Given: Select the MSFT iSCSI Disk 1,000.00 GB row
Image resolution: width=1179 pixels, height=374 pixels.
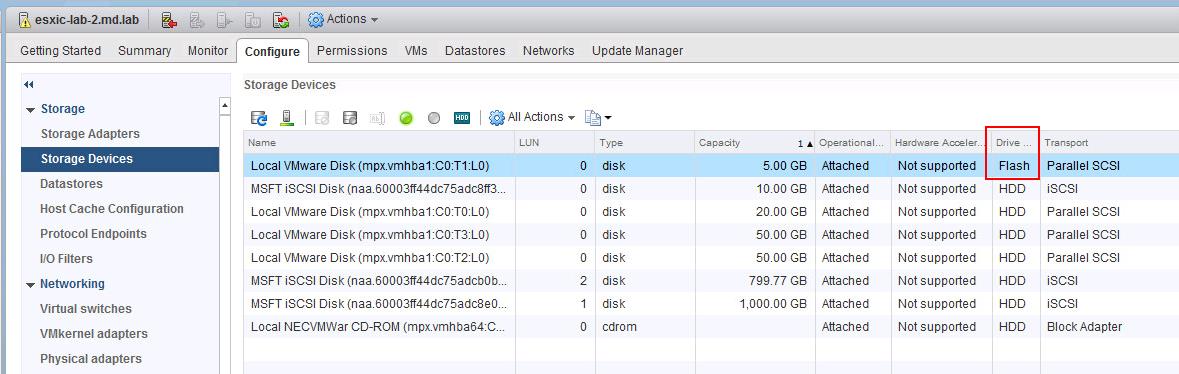Looking at the screenshot, I should pyautogui.click(x=711, y=304).
